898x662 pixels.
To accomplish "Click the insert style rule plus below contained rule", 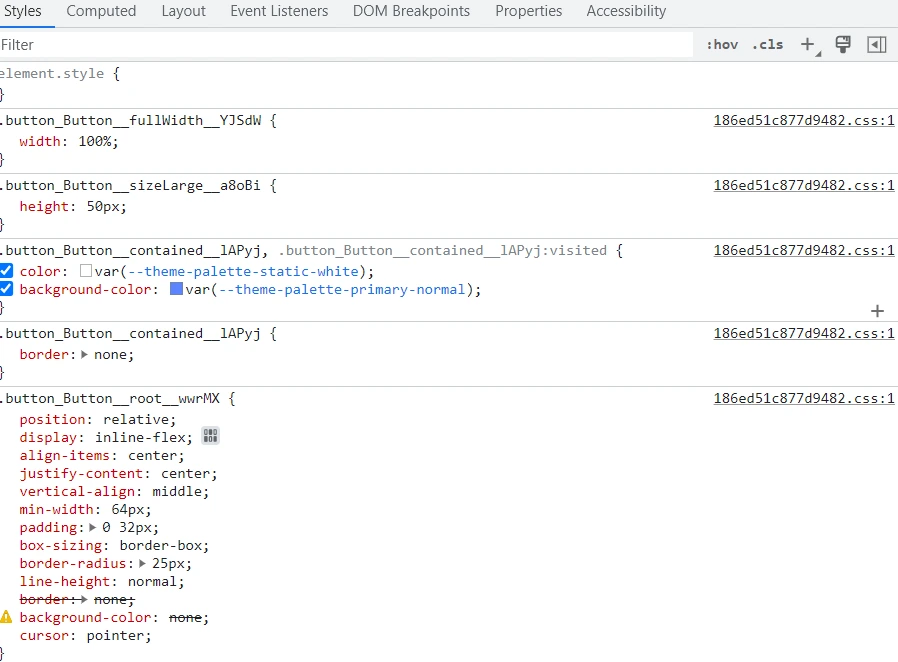I will pos(877,311).
